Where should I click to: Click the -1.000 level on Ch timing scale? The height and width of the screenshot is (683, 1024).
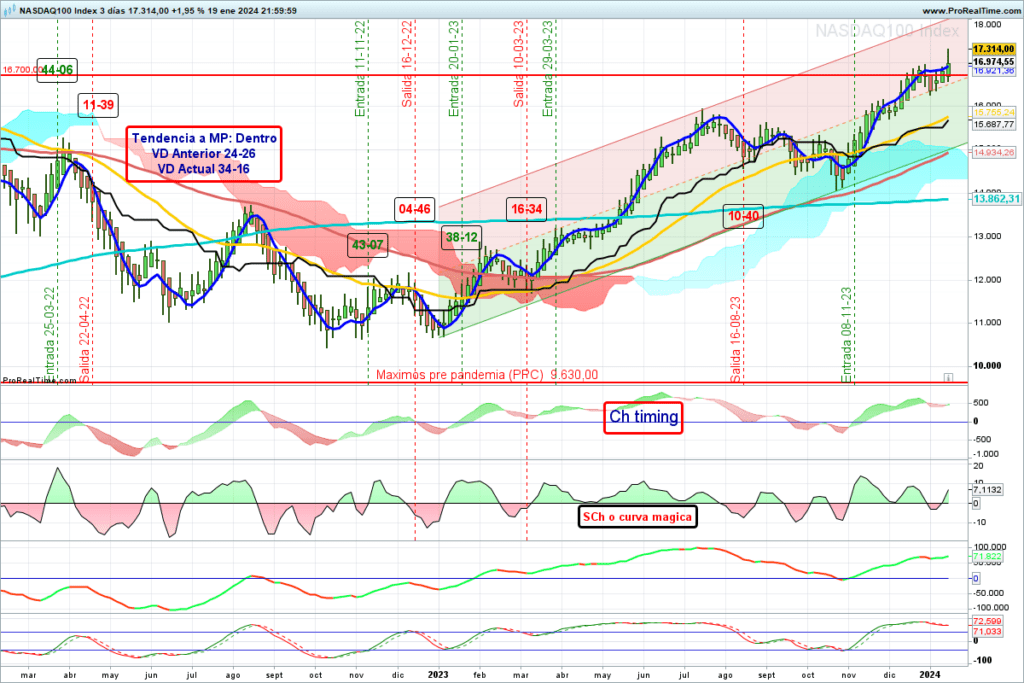tap(985, 454)
